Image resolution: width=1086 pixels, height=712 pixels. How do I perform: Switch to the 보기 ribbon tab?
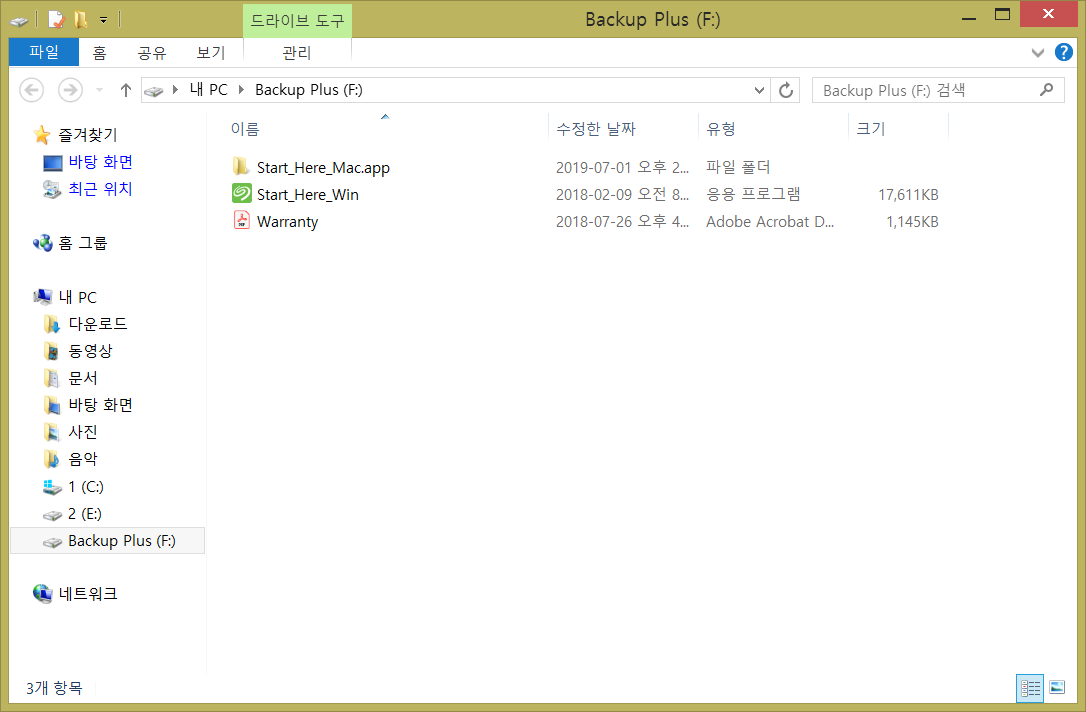[x=211, y=53]
